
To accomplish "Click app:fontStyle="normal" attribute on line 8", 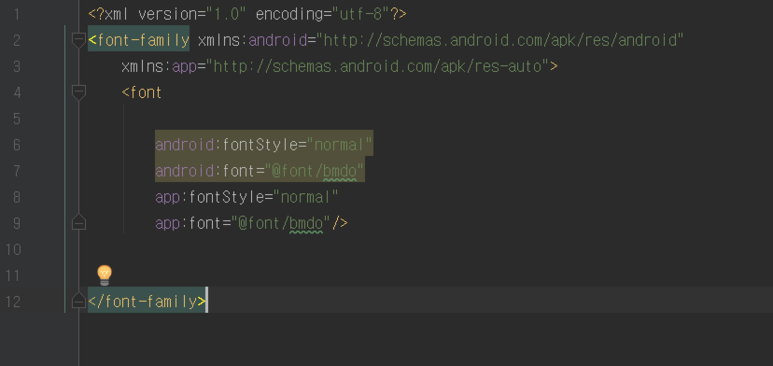I will click(x=246, y=197).
